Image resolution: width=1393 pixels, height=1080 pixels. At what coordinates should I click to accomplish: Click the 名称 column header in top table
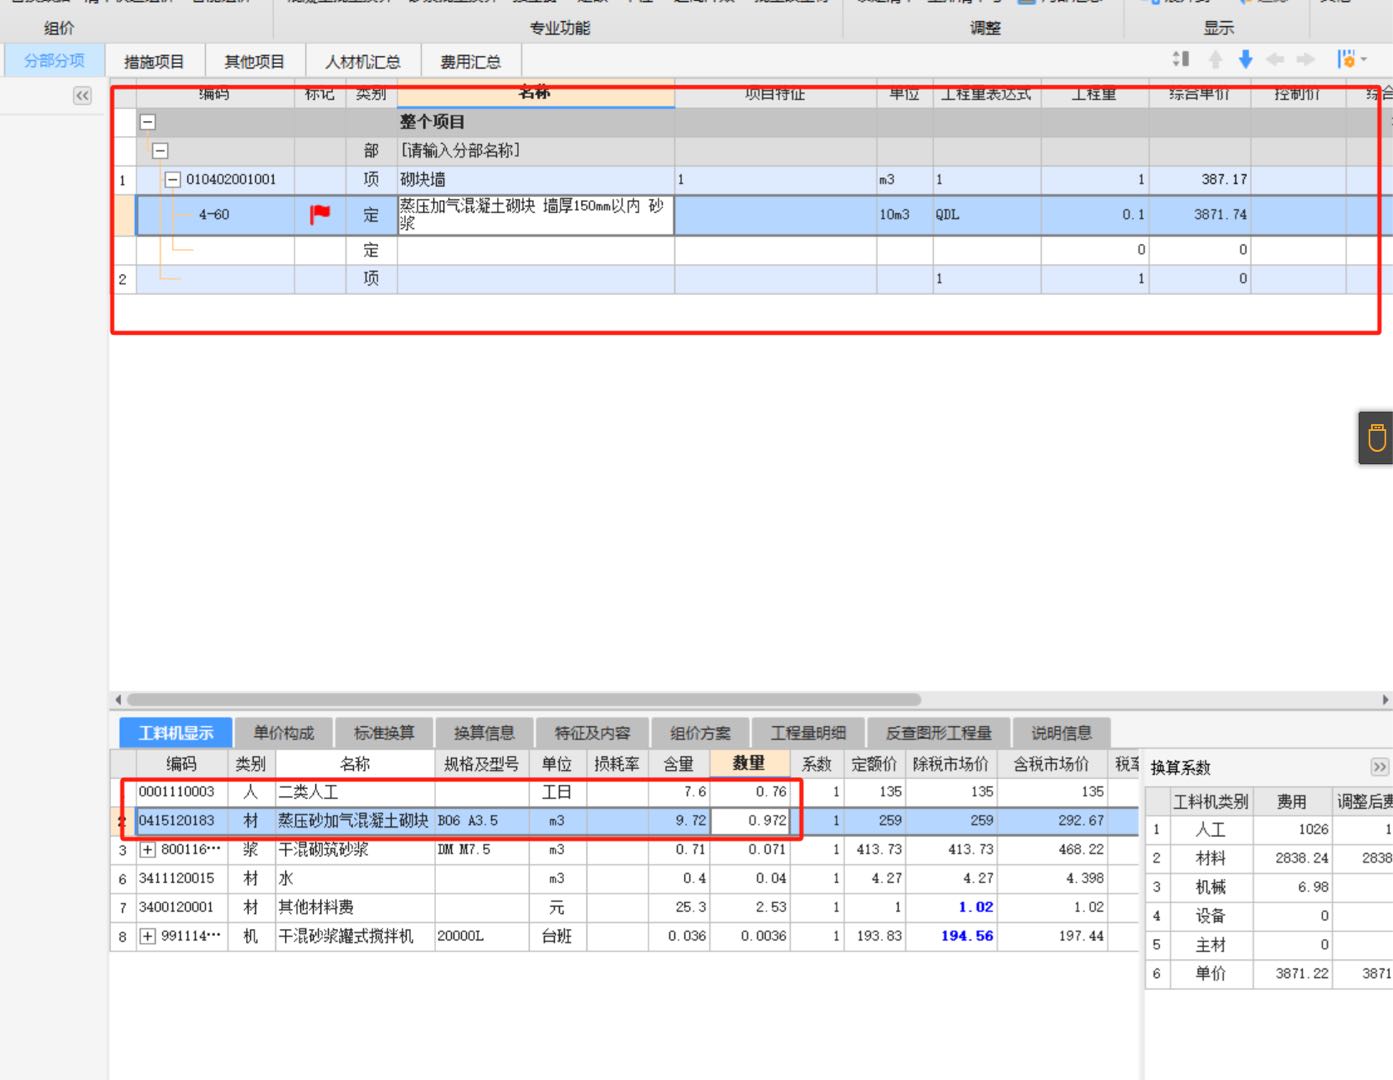[535, 93]
